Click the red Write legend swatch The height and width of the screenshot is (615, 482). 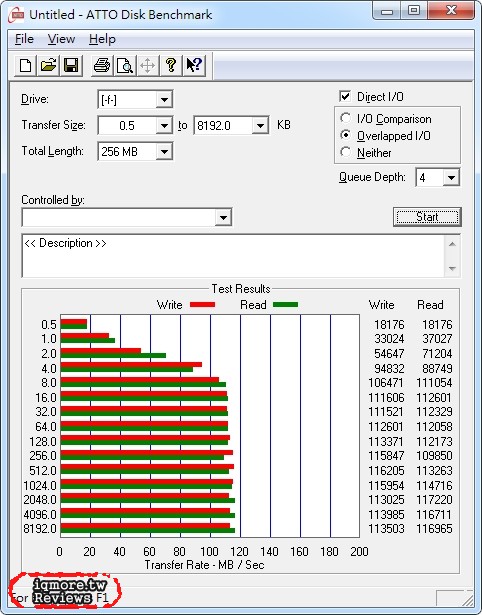pos(202,305)
